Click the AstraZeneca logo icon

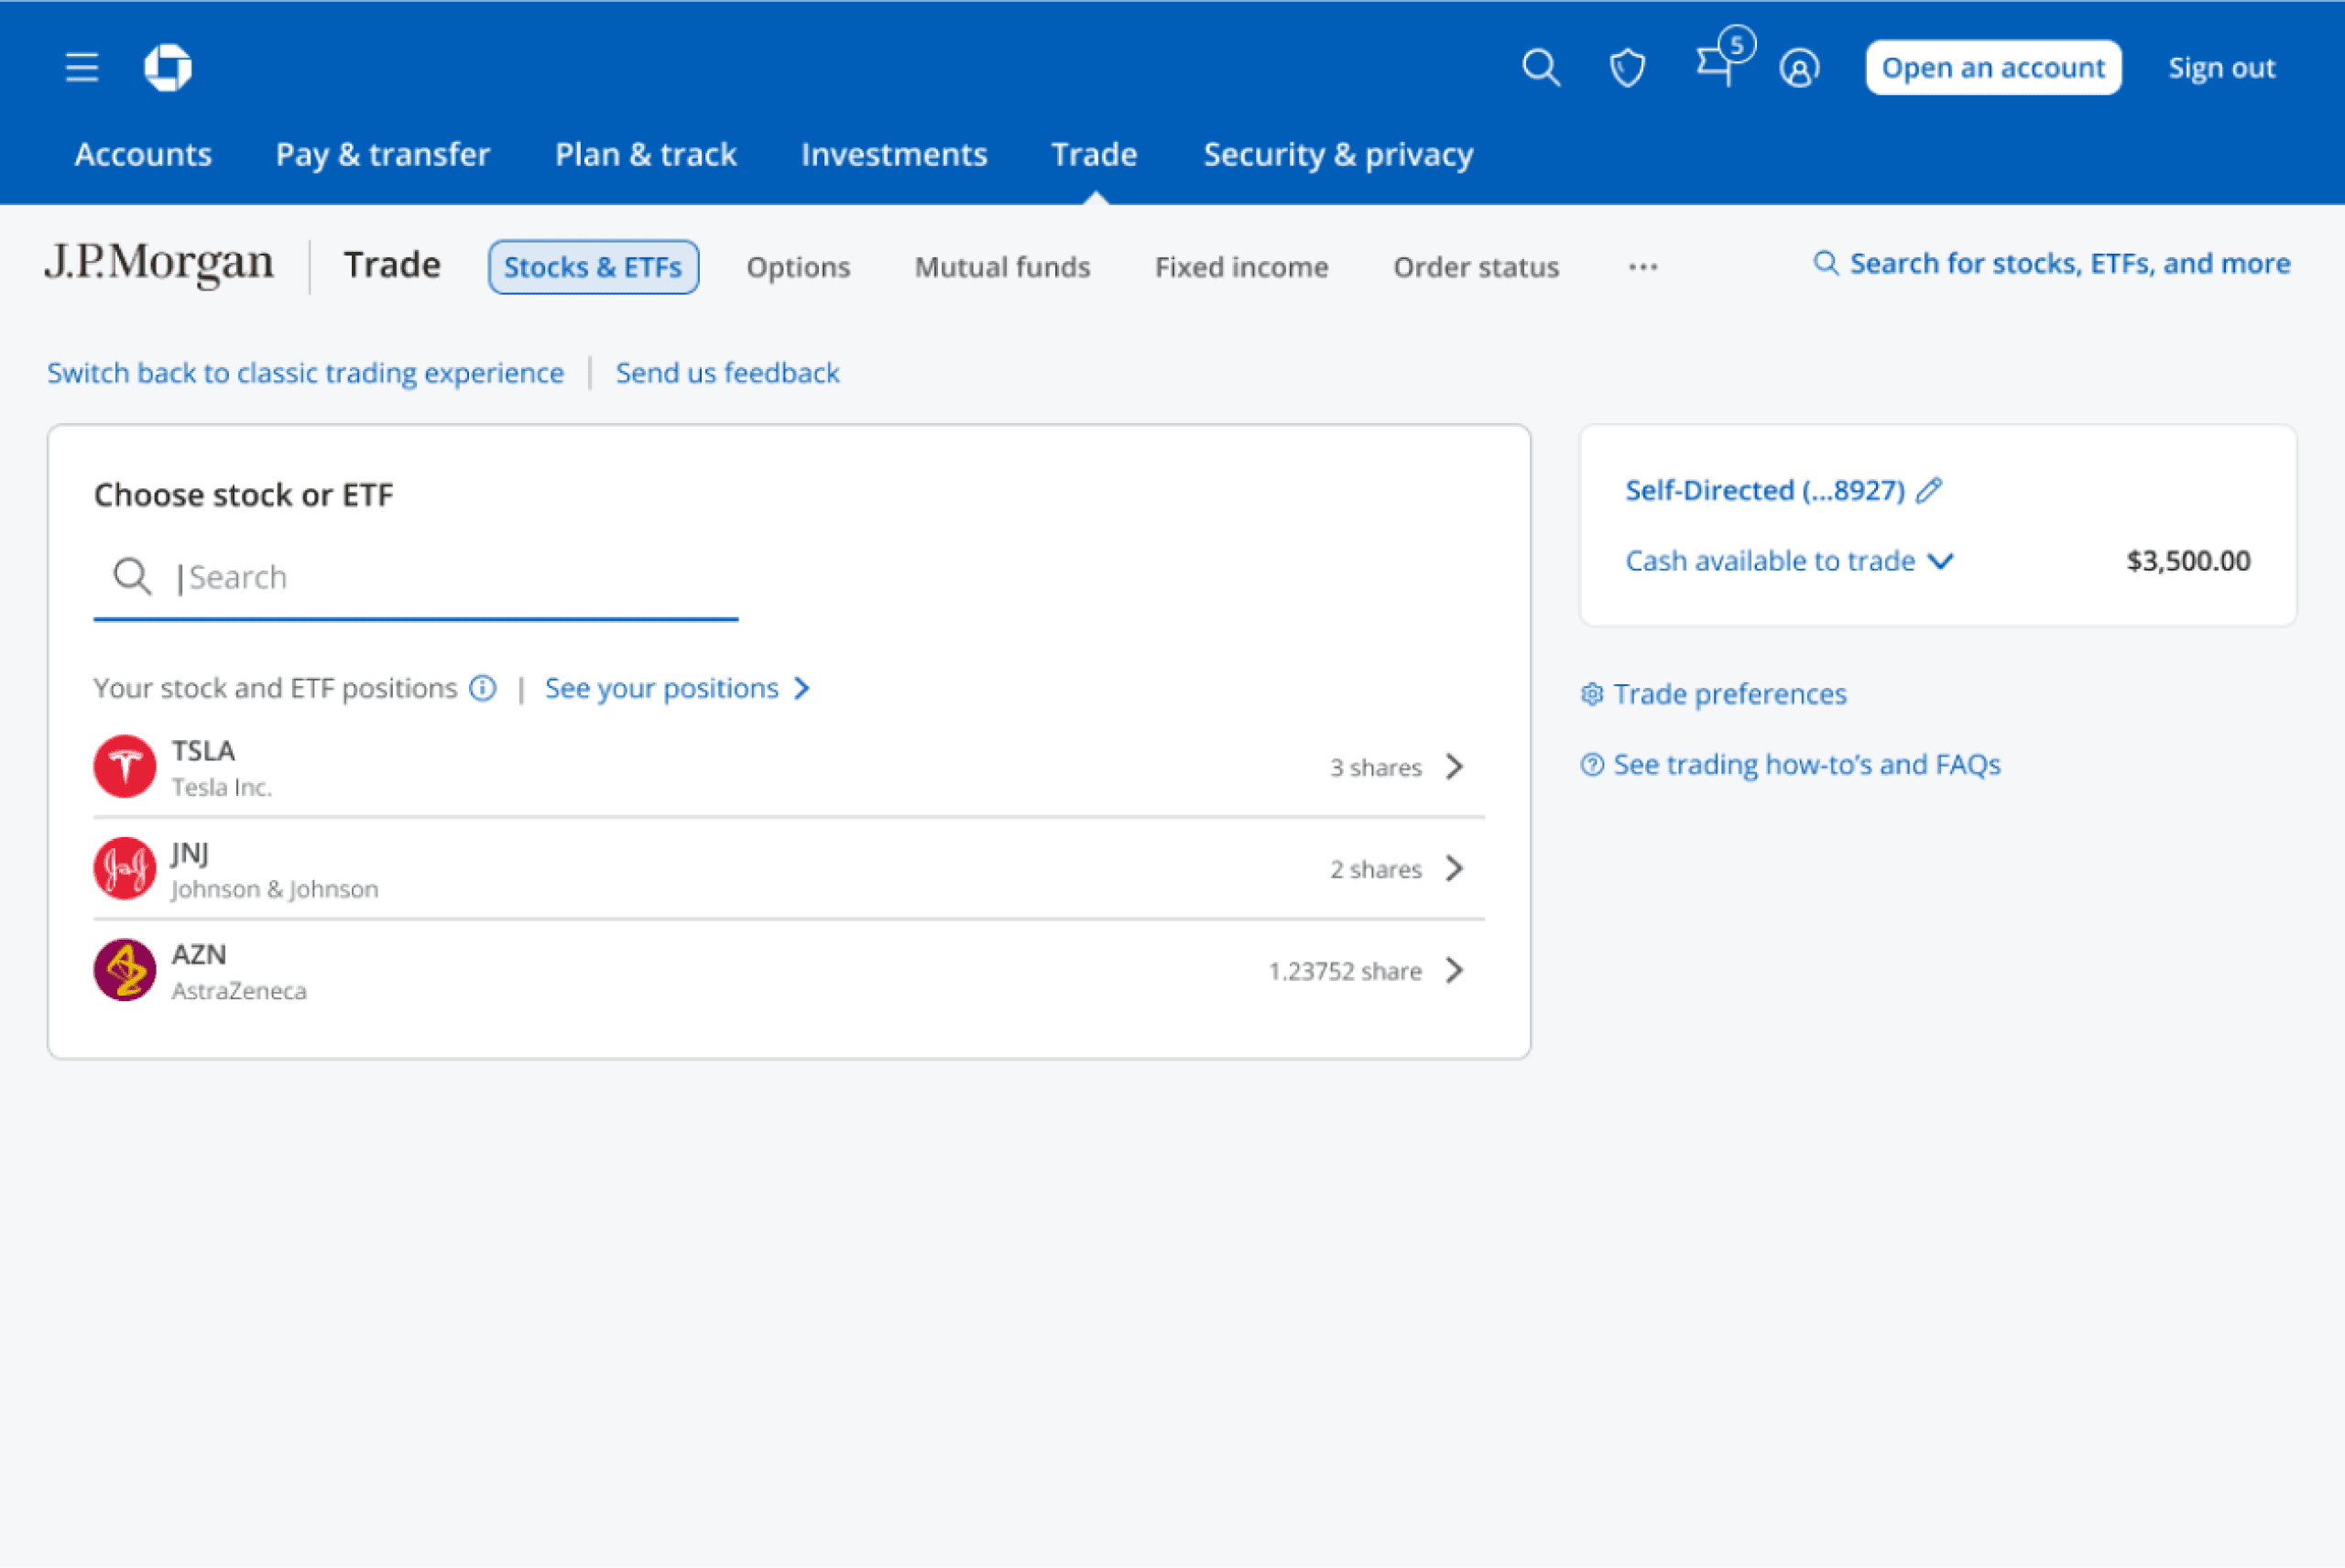[125, 970]
